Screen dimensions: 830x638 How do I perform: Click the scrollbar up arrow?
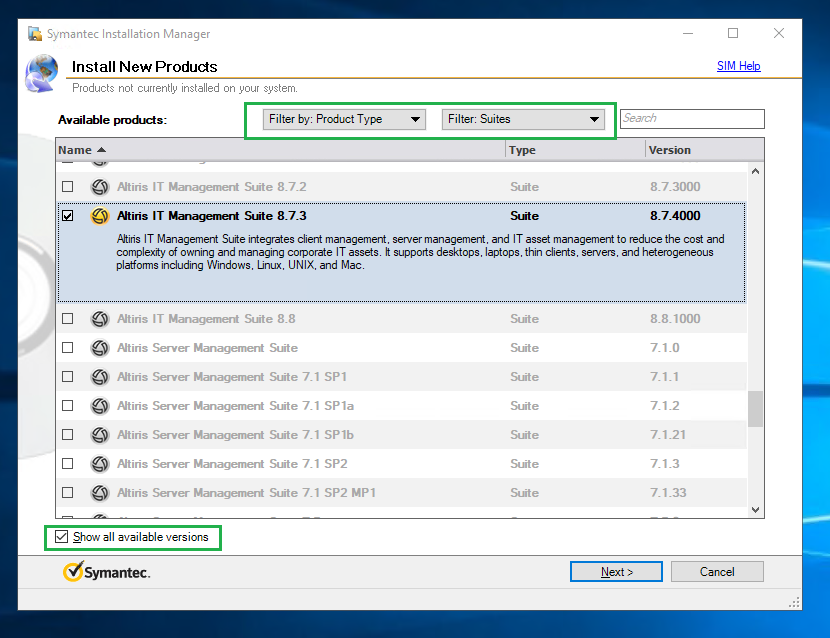tap(755, 171)
